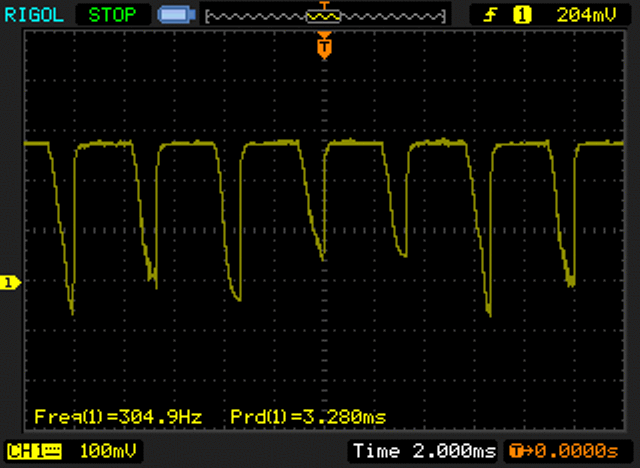The image size is (640, 468).
Task: Click the waveform memory position overview bar
Action: pyautogui.click(x=325, y=16)
